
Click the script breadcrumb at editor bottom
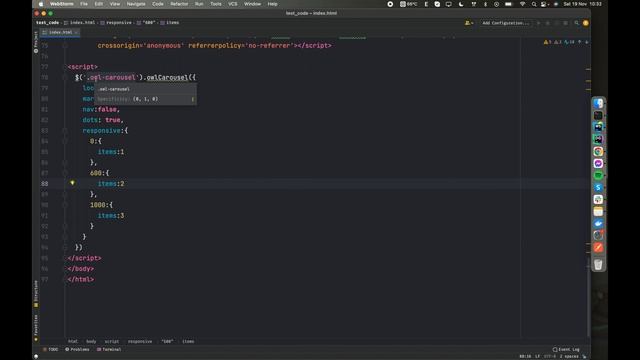click(111, 341)
